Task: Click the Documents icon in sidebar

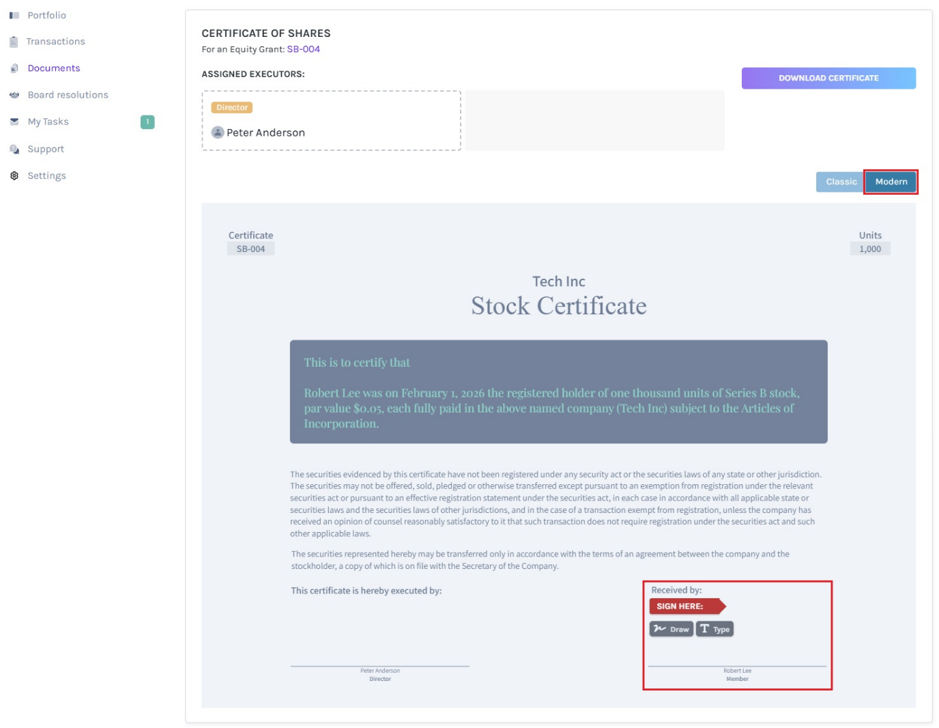Action: 14,68
